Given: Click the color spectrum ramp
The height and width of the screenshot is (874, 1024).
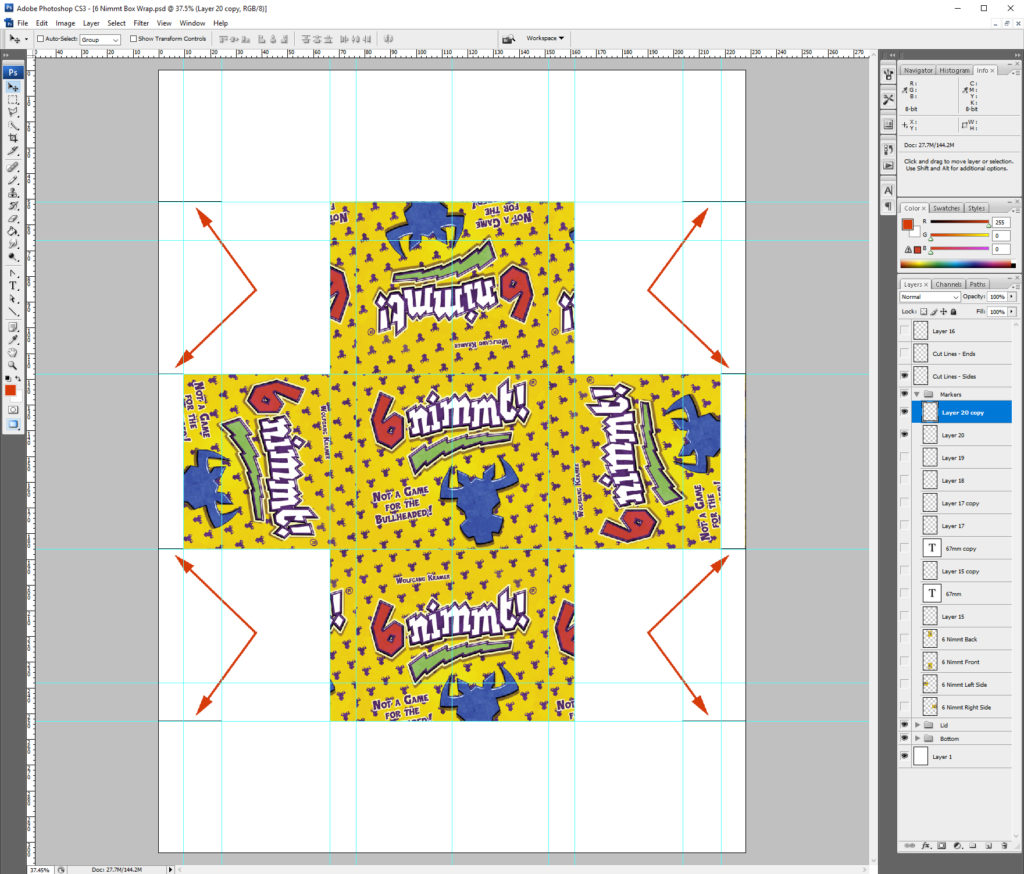Looking at the screenshot, I should (x=957, y=264).
